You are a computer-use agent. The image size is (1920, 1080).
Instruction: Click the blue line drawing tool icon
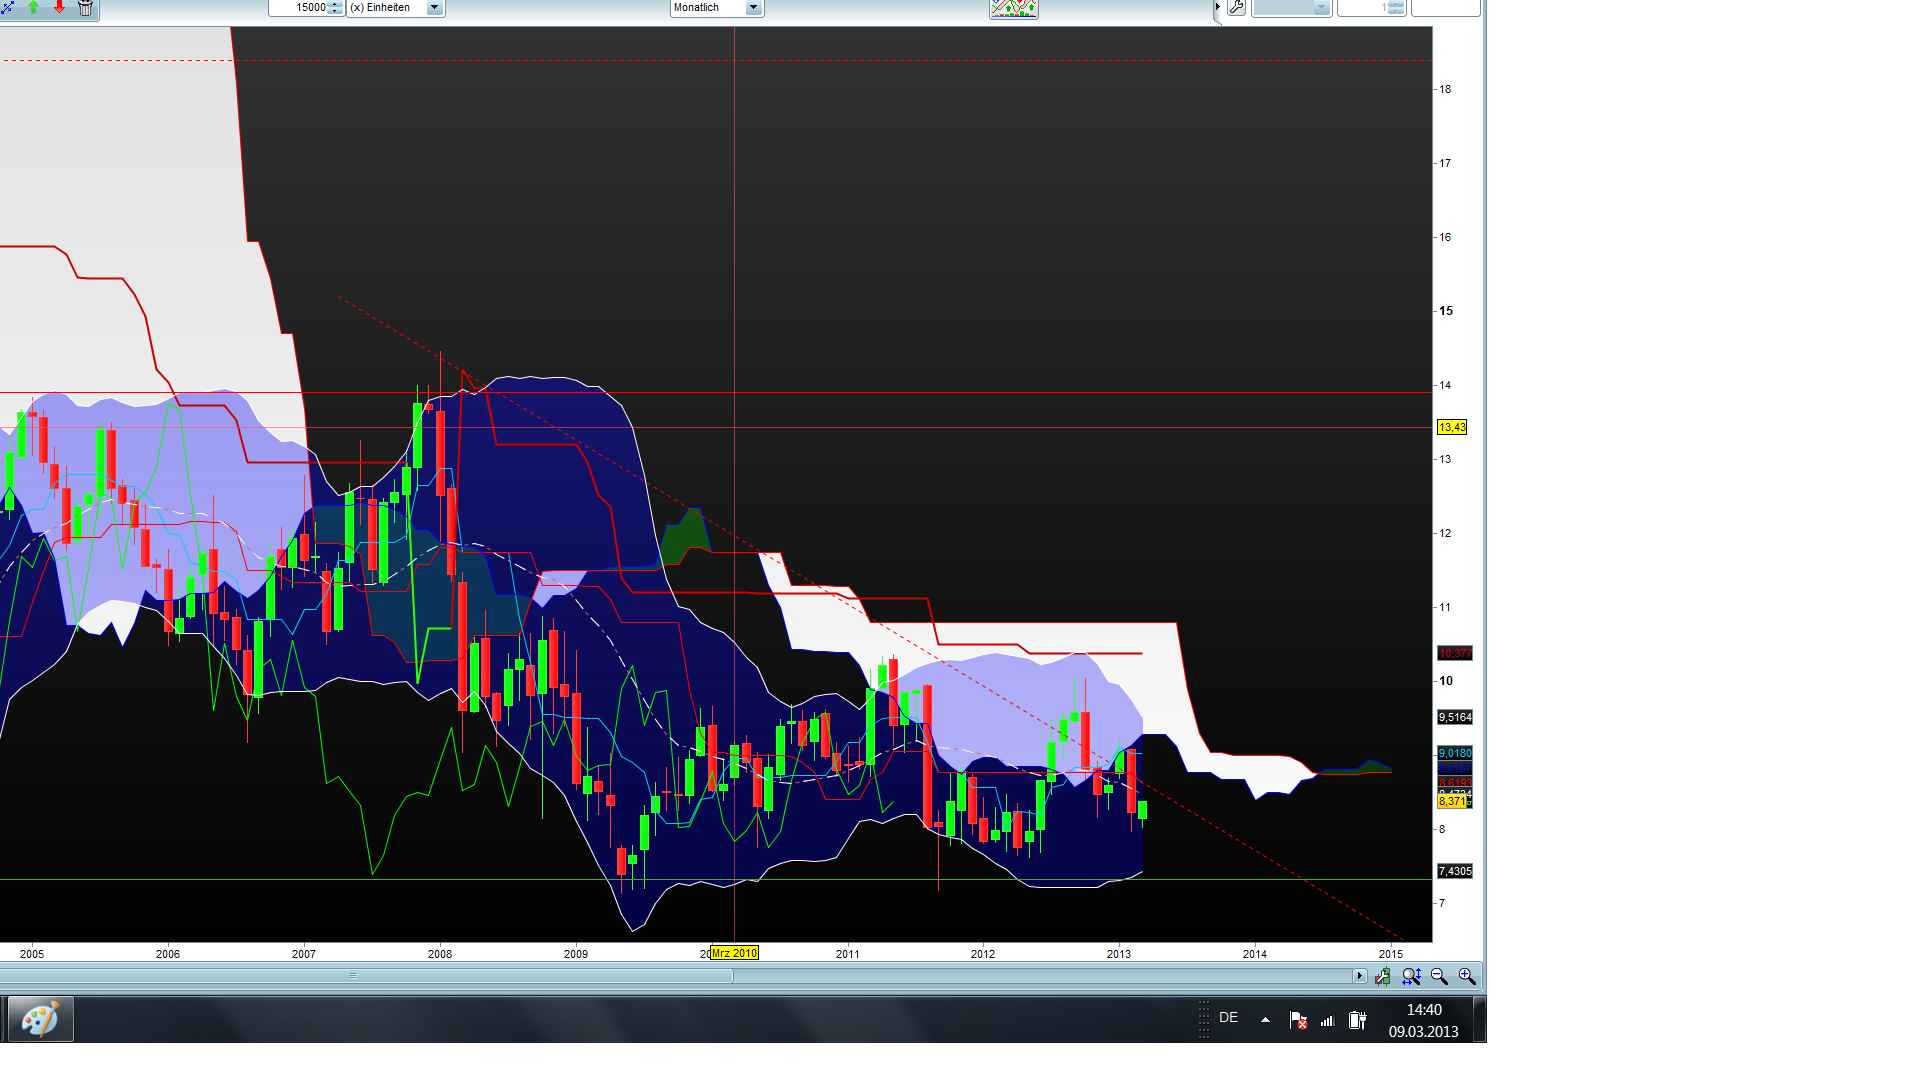7,7
